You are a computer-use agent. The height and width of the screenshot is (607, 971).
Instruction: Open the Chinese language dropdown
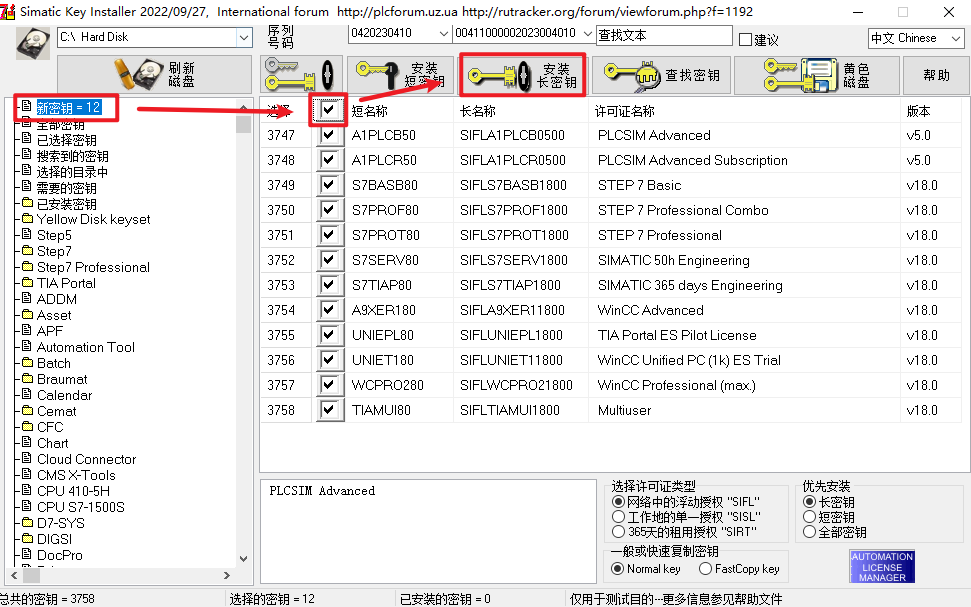pos(956,38)
